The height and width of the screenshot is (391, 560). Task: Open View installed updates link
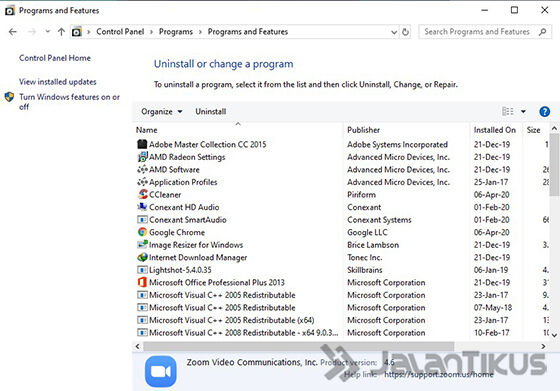tap(58, 82)
